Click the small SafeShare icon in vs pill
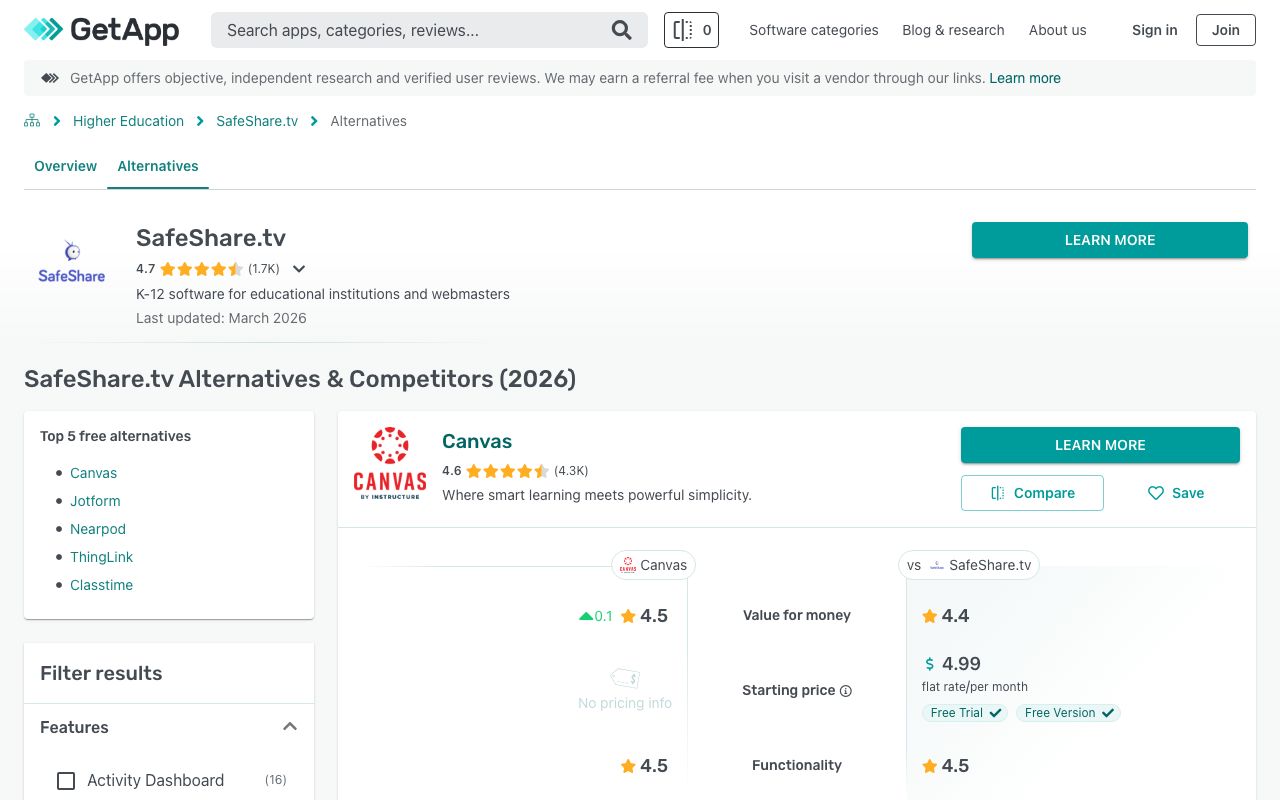 pyautogui.click(x=937, y=565)
